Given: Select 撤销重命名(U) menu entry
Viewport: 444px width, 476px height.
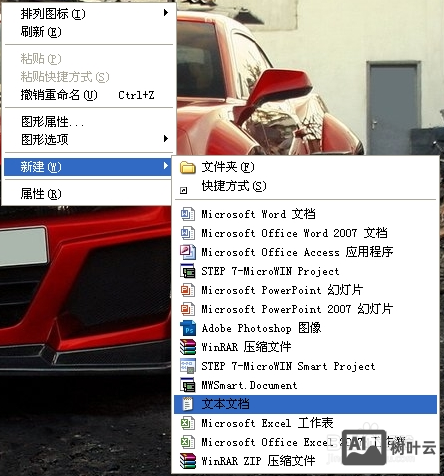Looking at the screenshot, I should 88,95.
